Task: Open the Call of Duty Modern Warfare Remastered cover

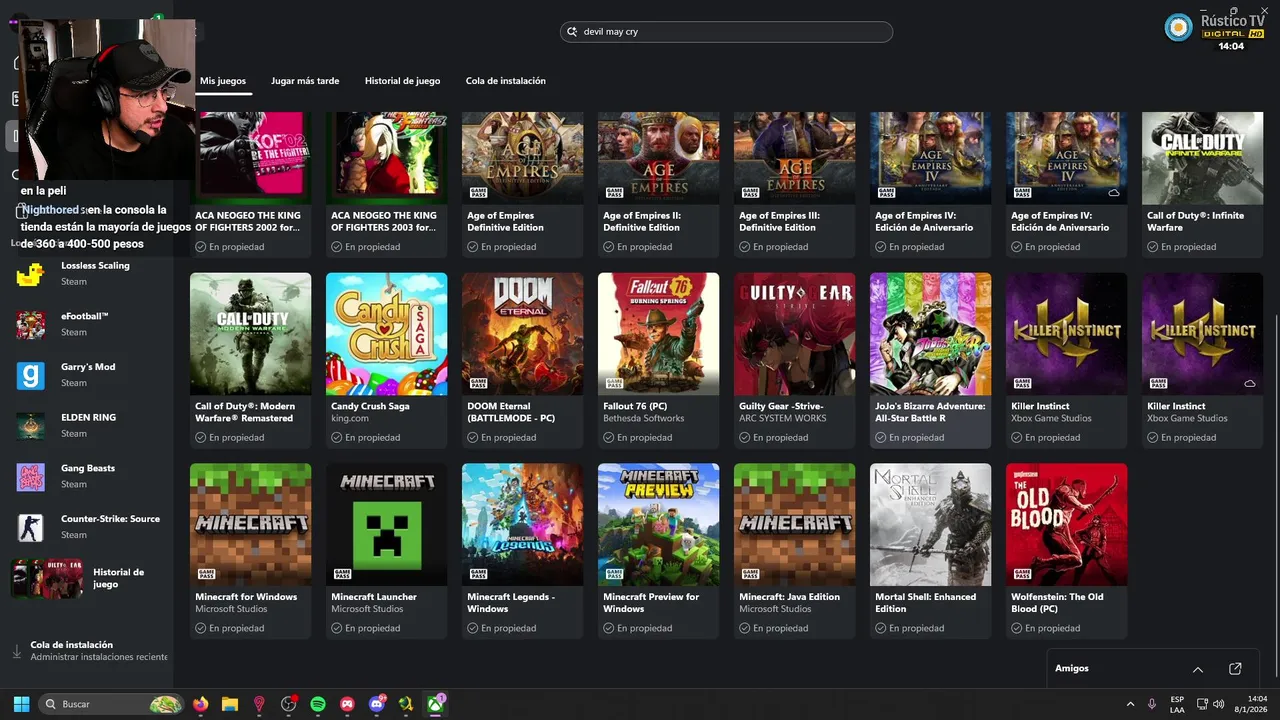Action: coord(250,334)
